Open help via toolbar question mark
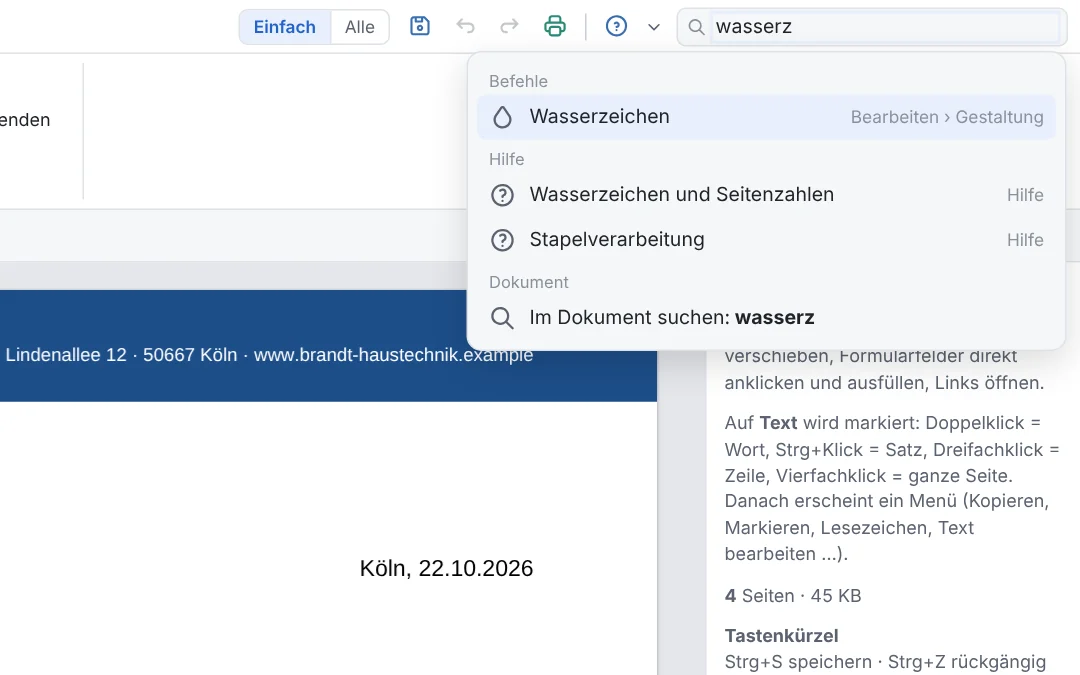 point(616,26)
